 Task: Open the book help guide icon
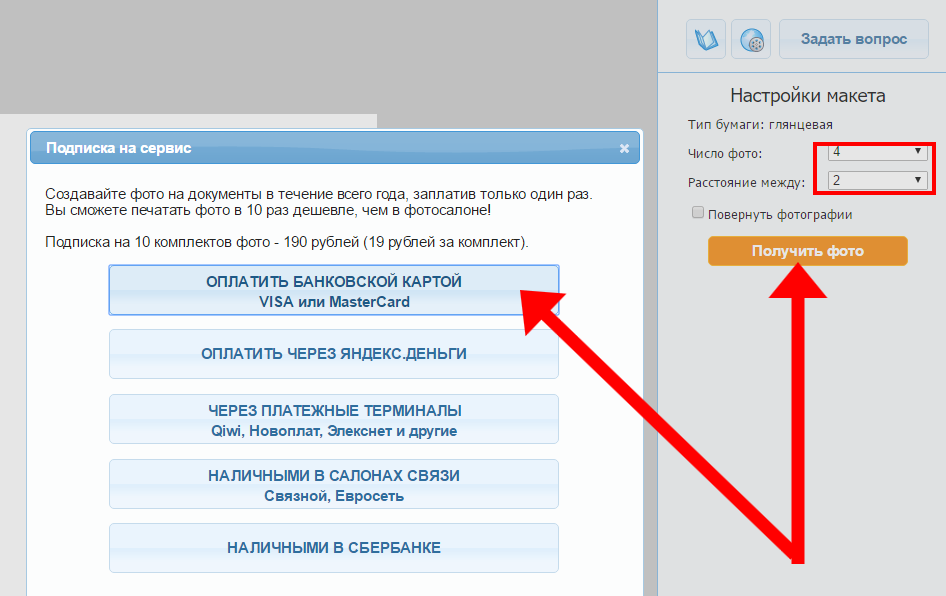(x=705, y=40)
